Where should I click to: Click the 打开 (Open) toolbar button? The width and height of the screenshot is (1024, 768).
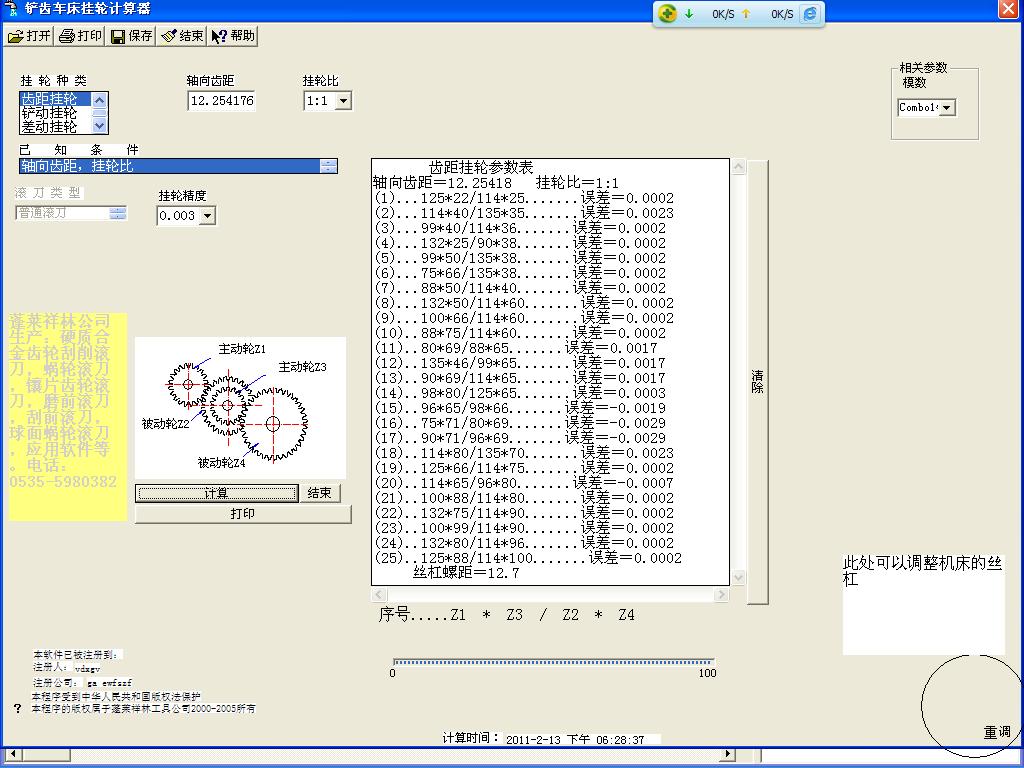tap(29, 35)
